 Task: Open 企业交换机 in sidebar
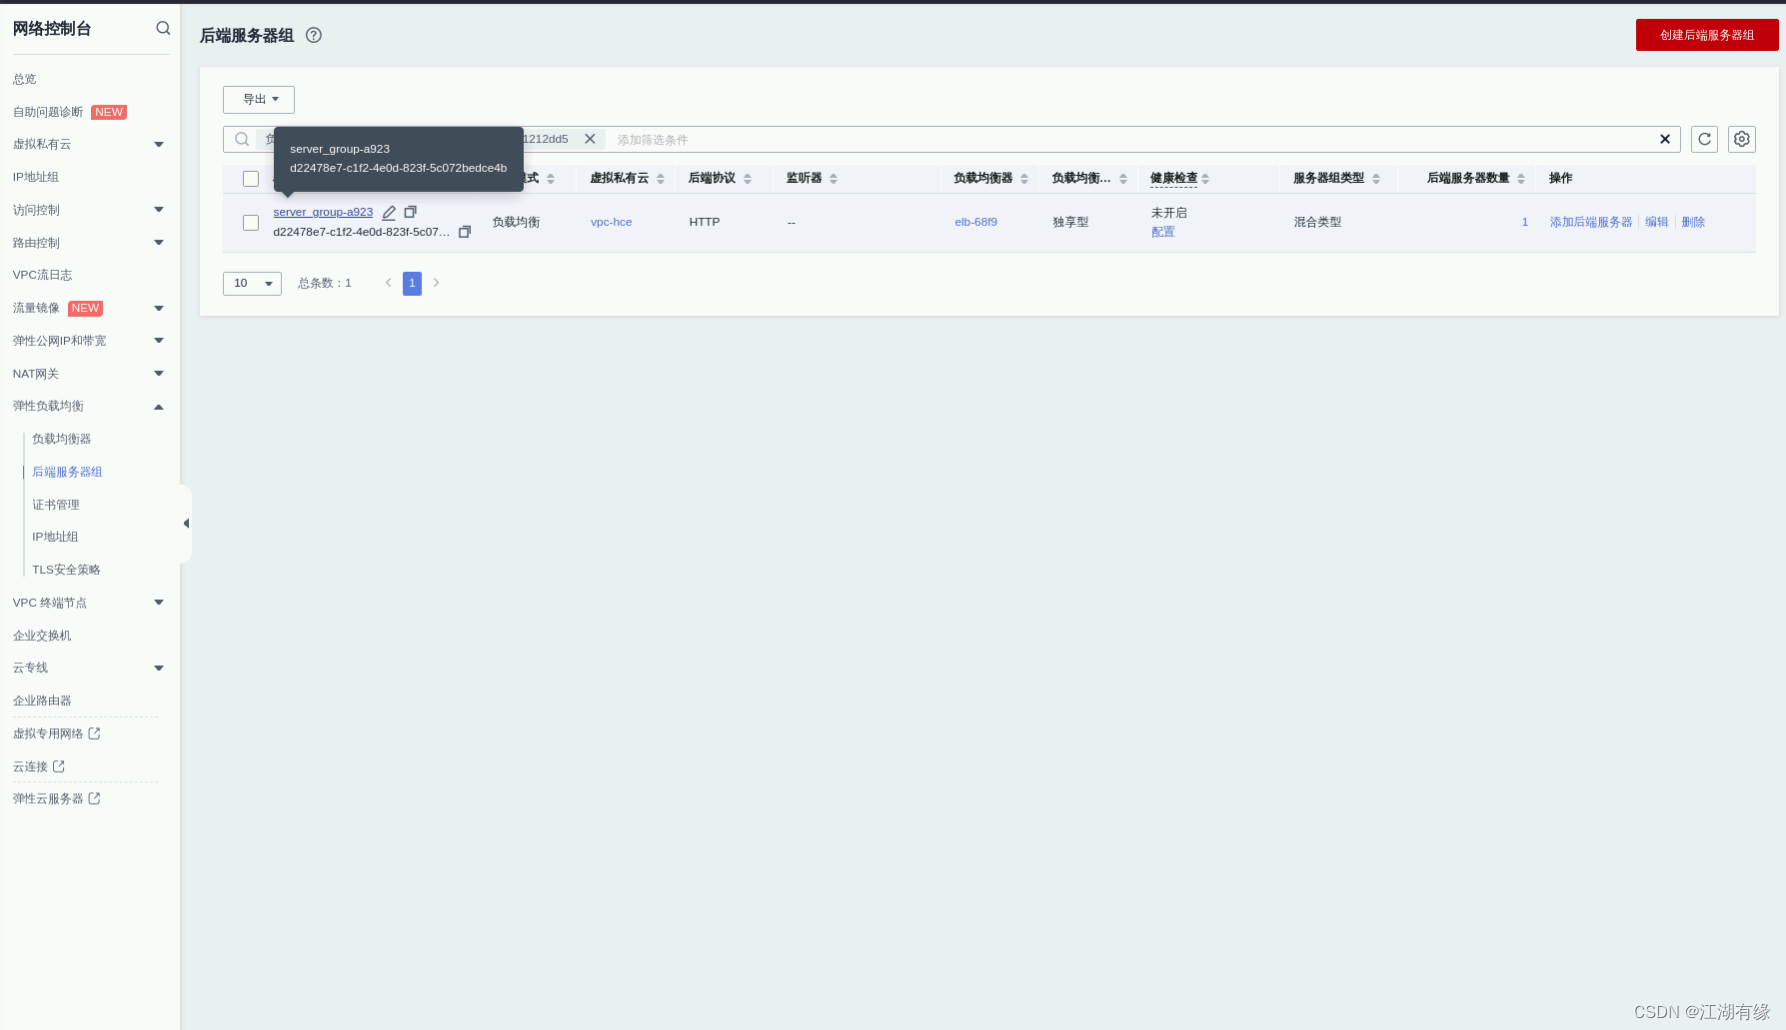pyautogui.click(x=42, y=636)
